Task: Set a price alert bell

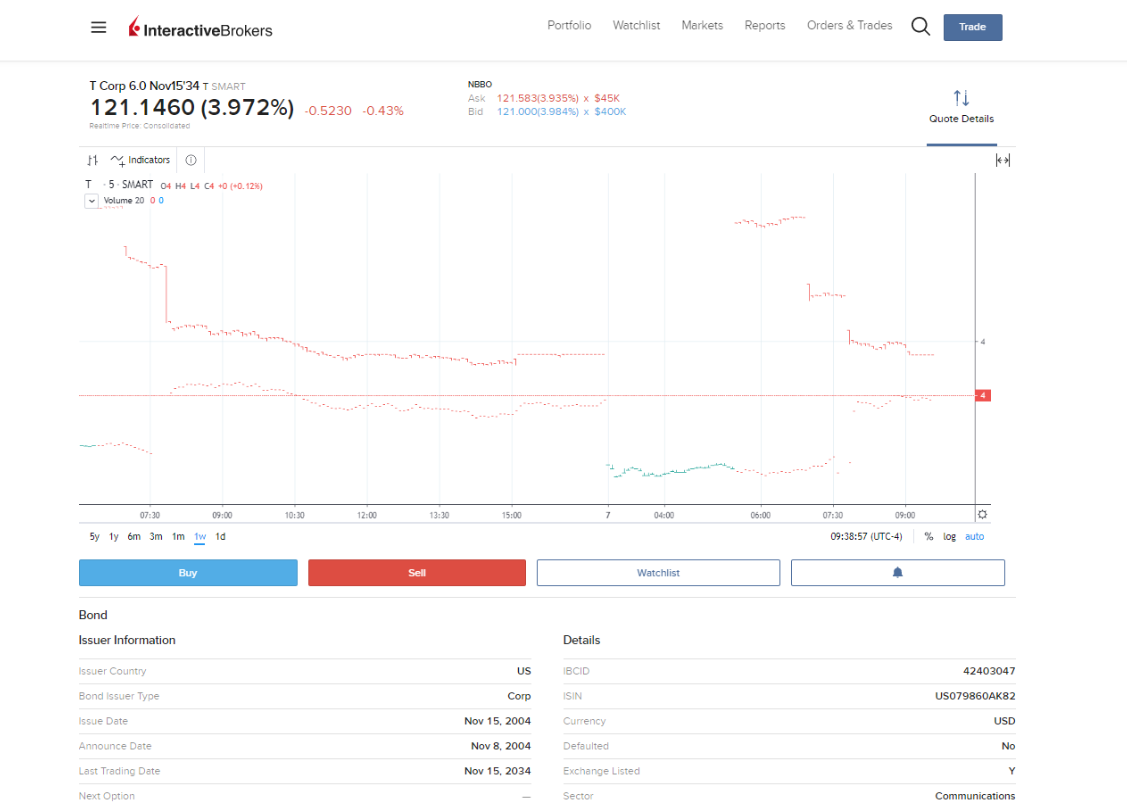Action: pyautogui.click(x=898, y=573)
